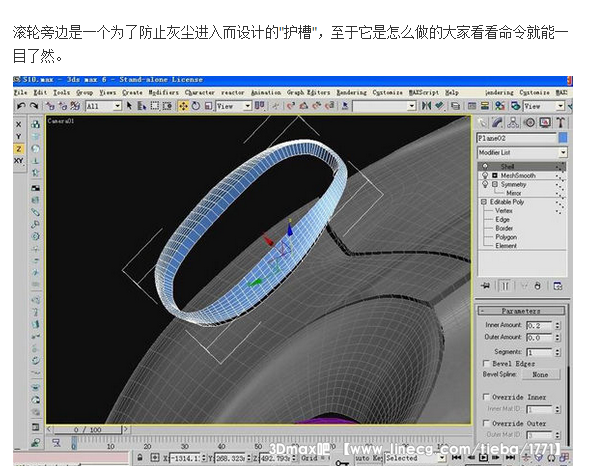Click the Inner Amount spinner arrows
The height and width of the screenshot is (466, 590).
click(558, 325)
